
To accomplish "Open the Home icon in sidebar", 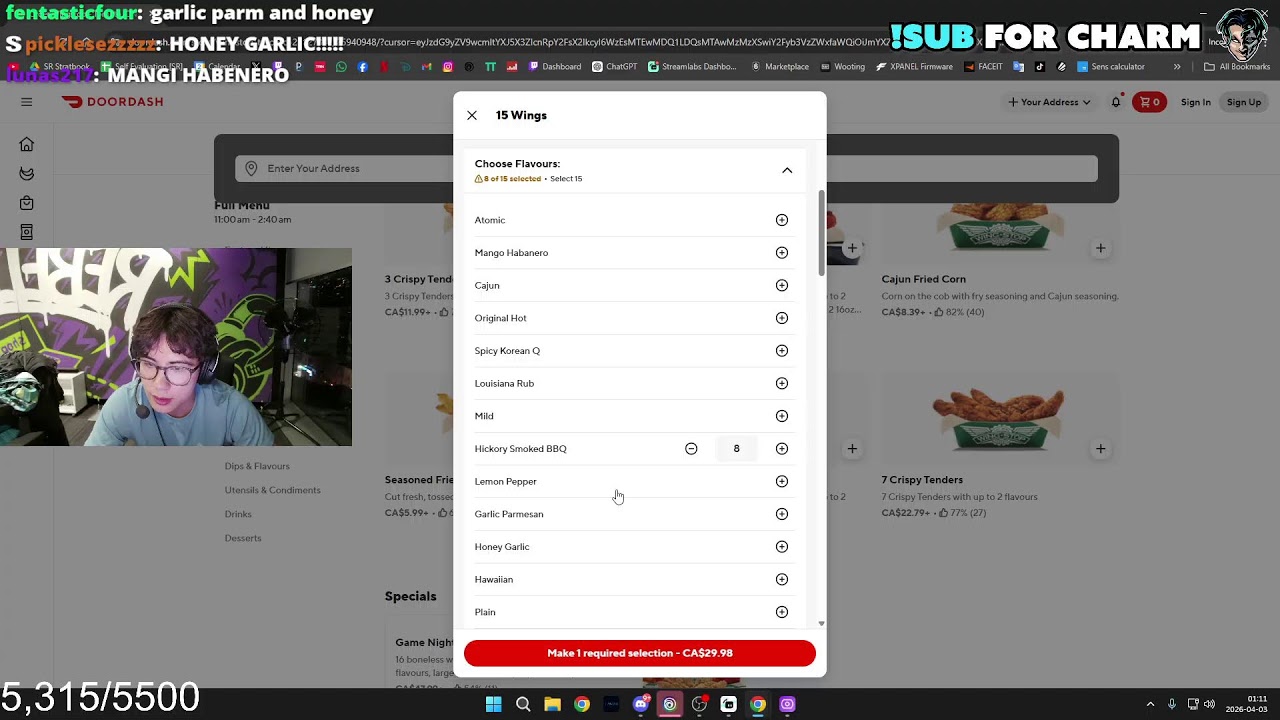I will tap(27, 145).
